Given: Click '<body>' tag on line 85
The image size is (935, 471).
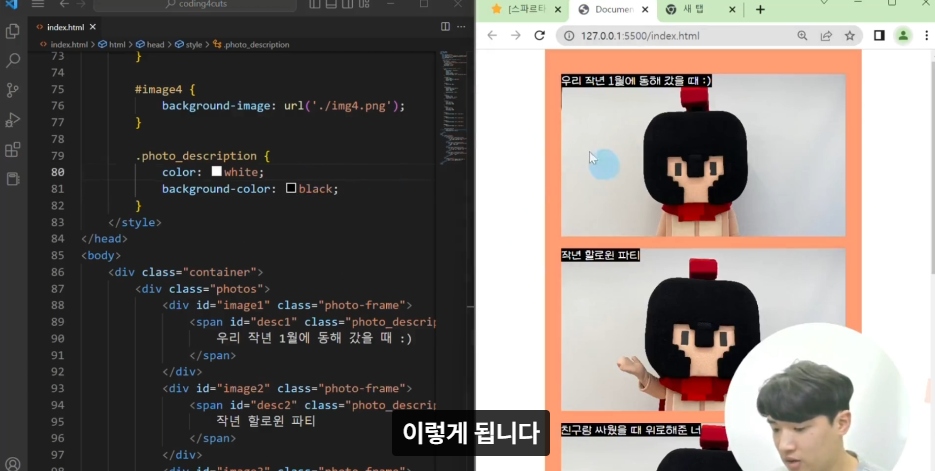Looking at the screenshot, I should (x=101, y=255).
